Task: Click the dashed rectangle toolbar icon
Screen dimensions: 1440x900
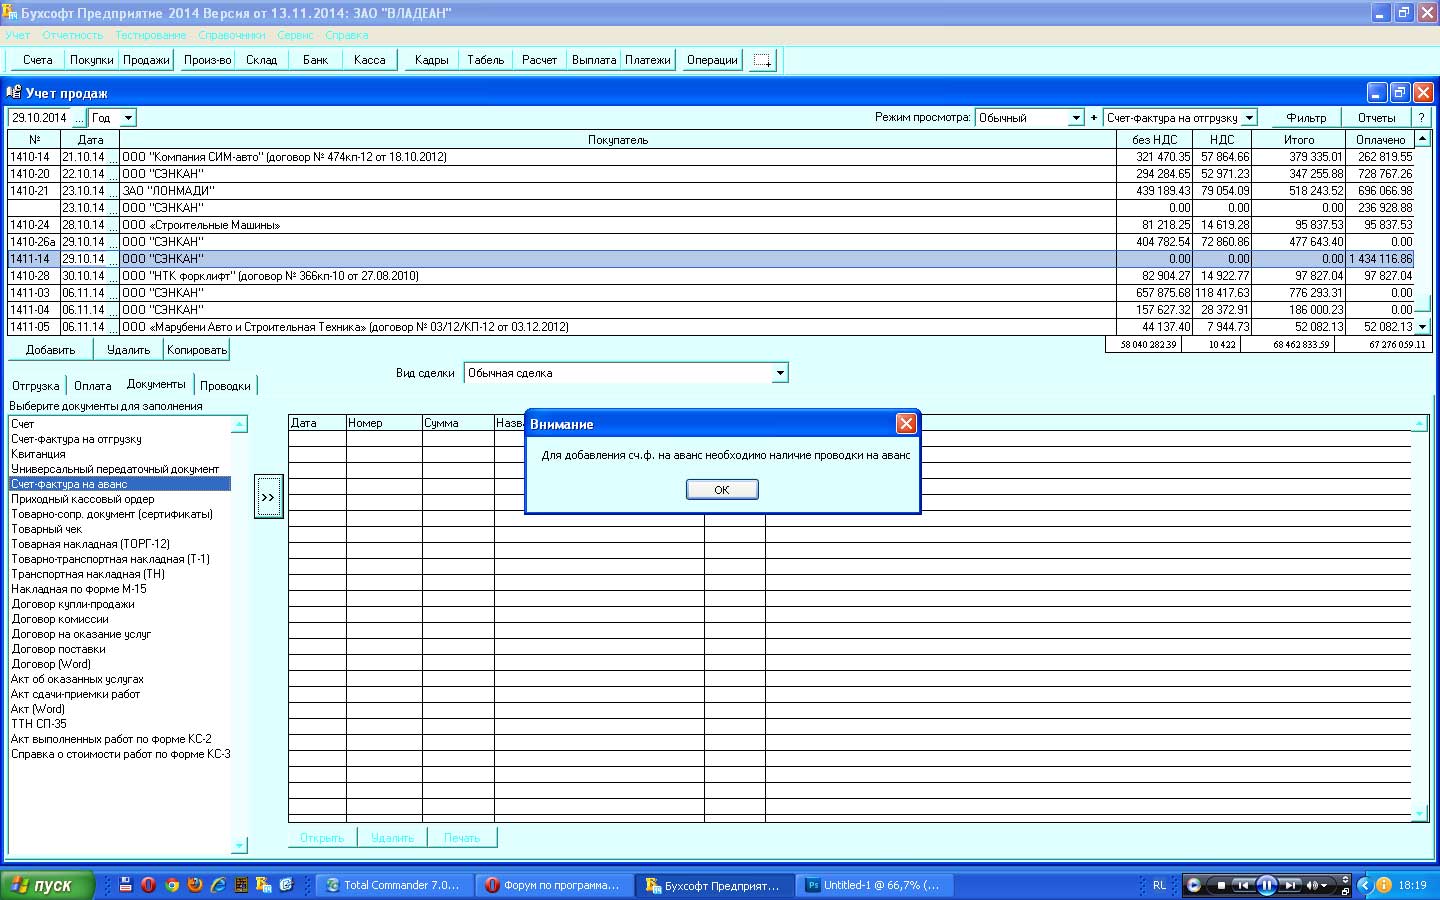Action: coord(762,60)
